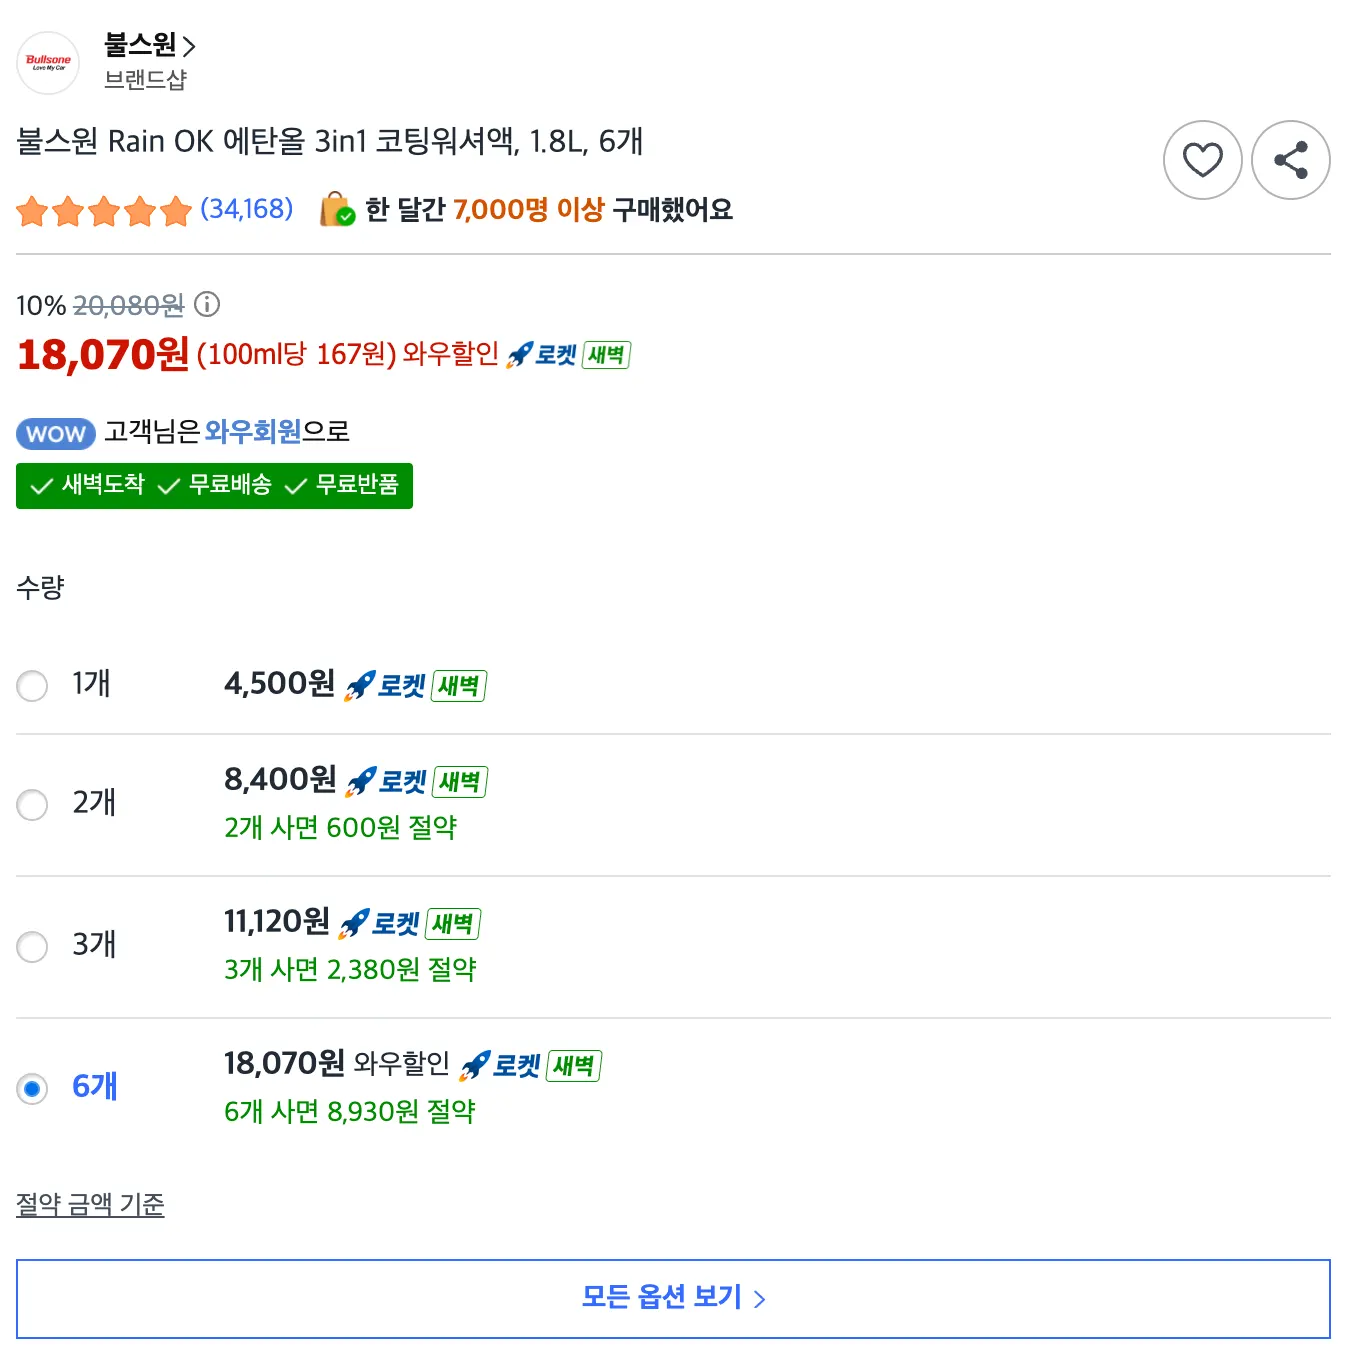Image resolution: width=1350 pixels, height=1360 pixels.
Task: Select the 1개 quantity radio button
Action: tap(32, 686)
